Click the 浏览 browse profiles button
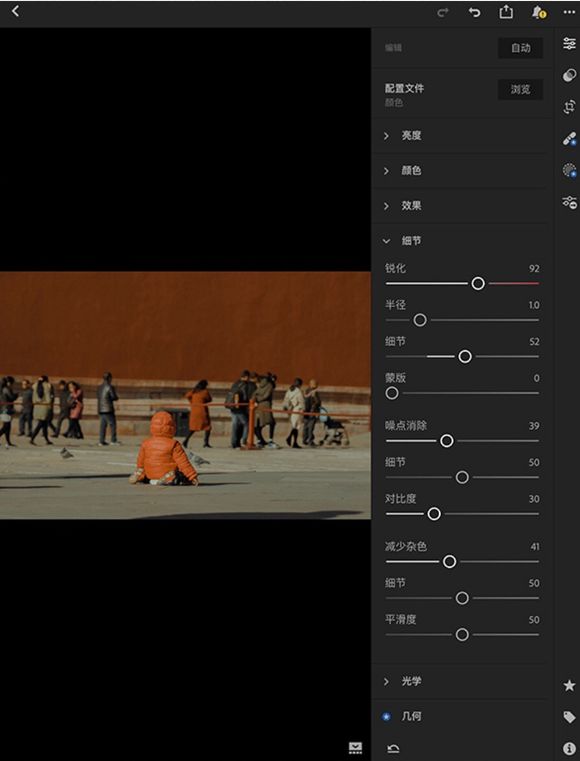This screenshot has height=761, width=580. click(x=520, y=89)
